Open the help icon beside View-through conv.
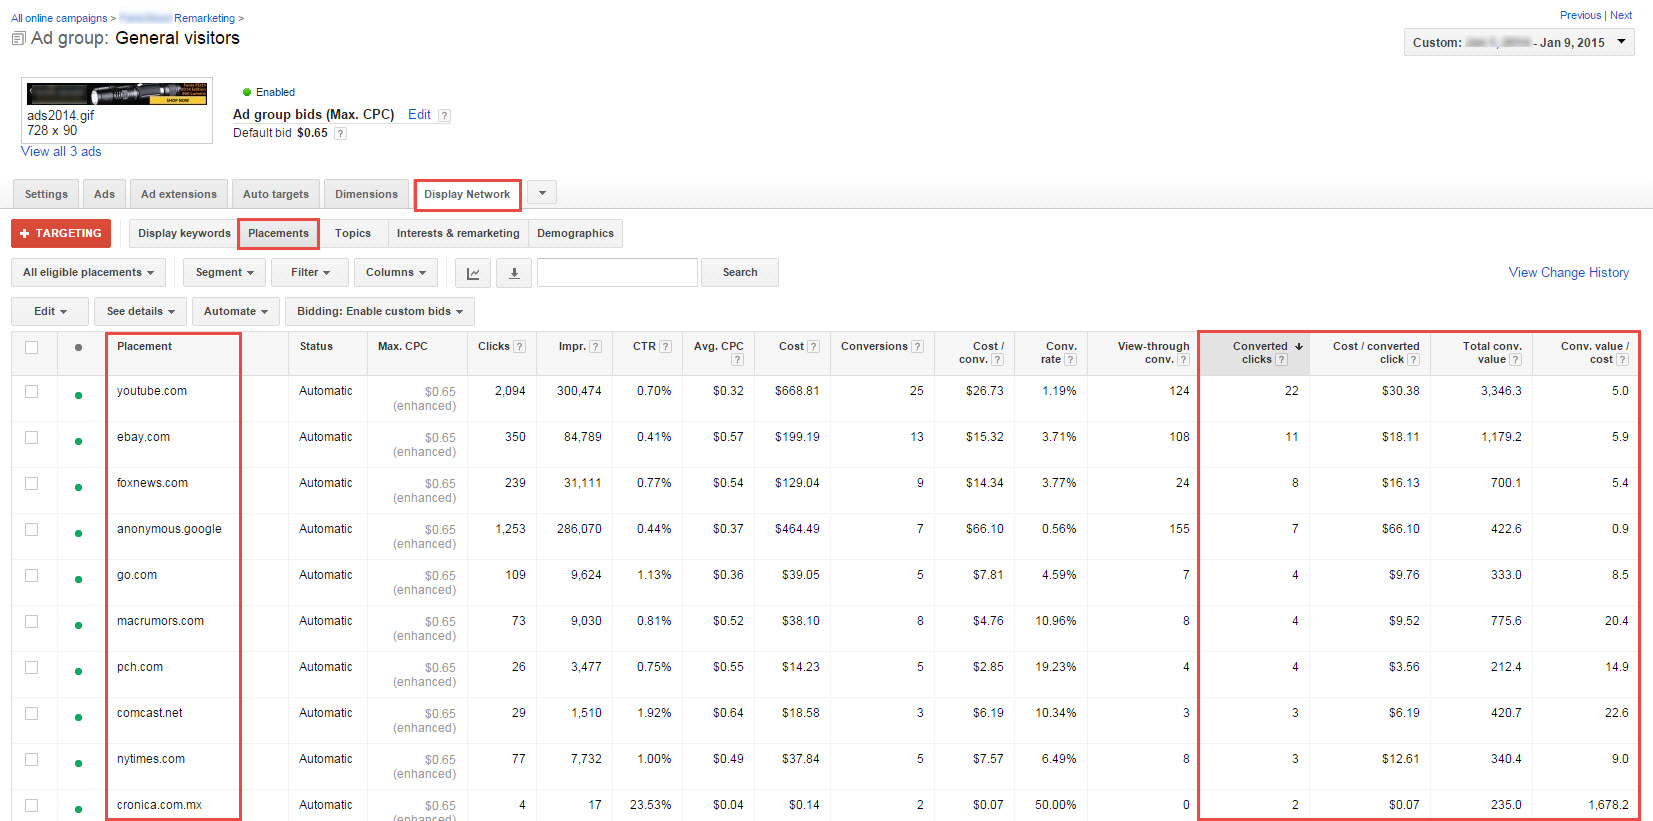 tap(1183, 360)
